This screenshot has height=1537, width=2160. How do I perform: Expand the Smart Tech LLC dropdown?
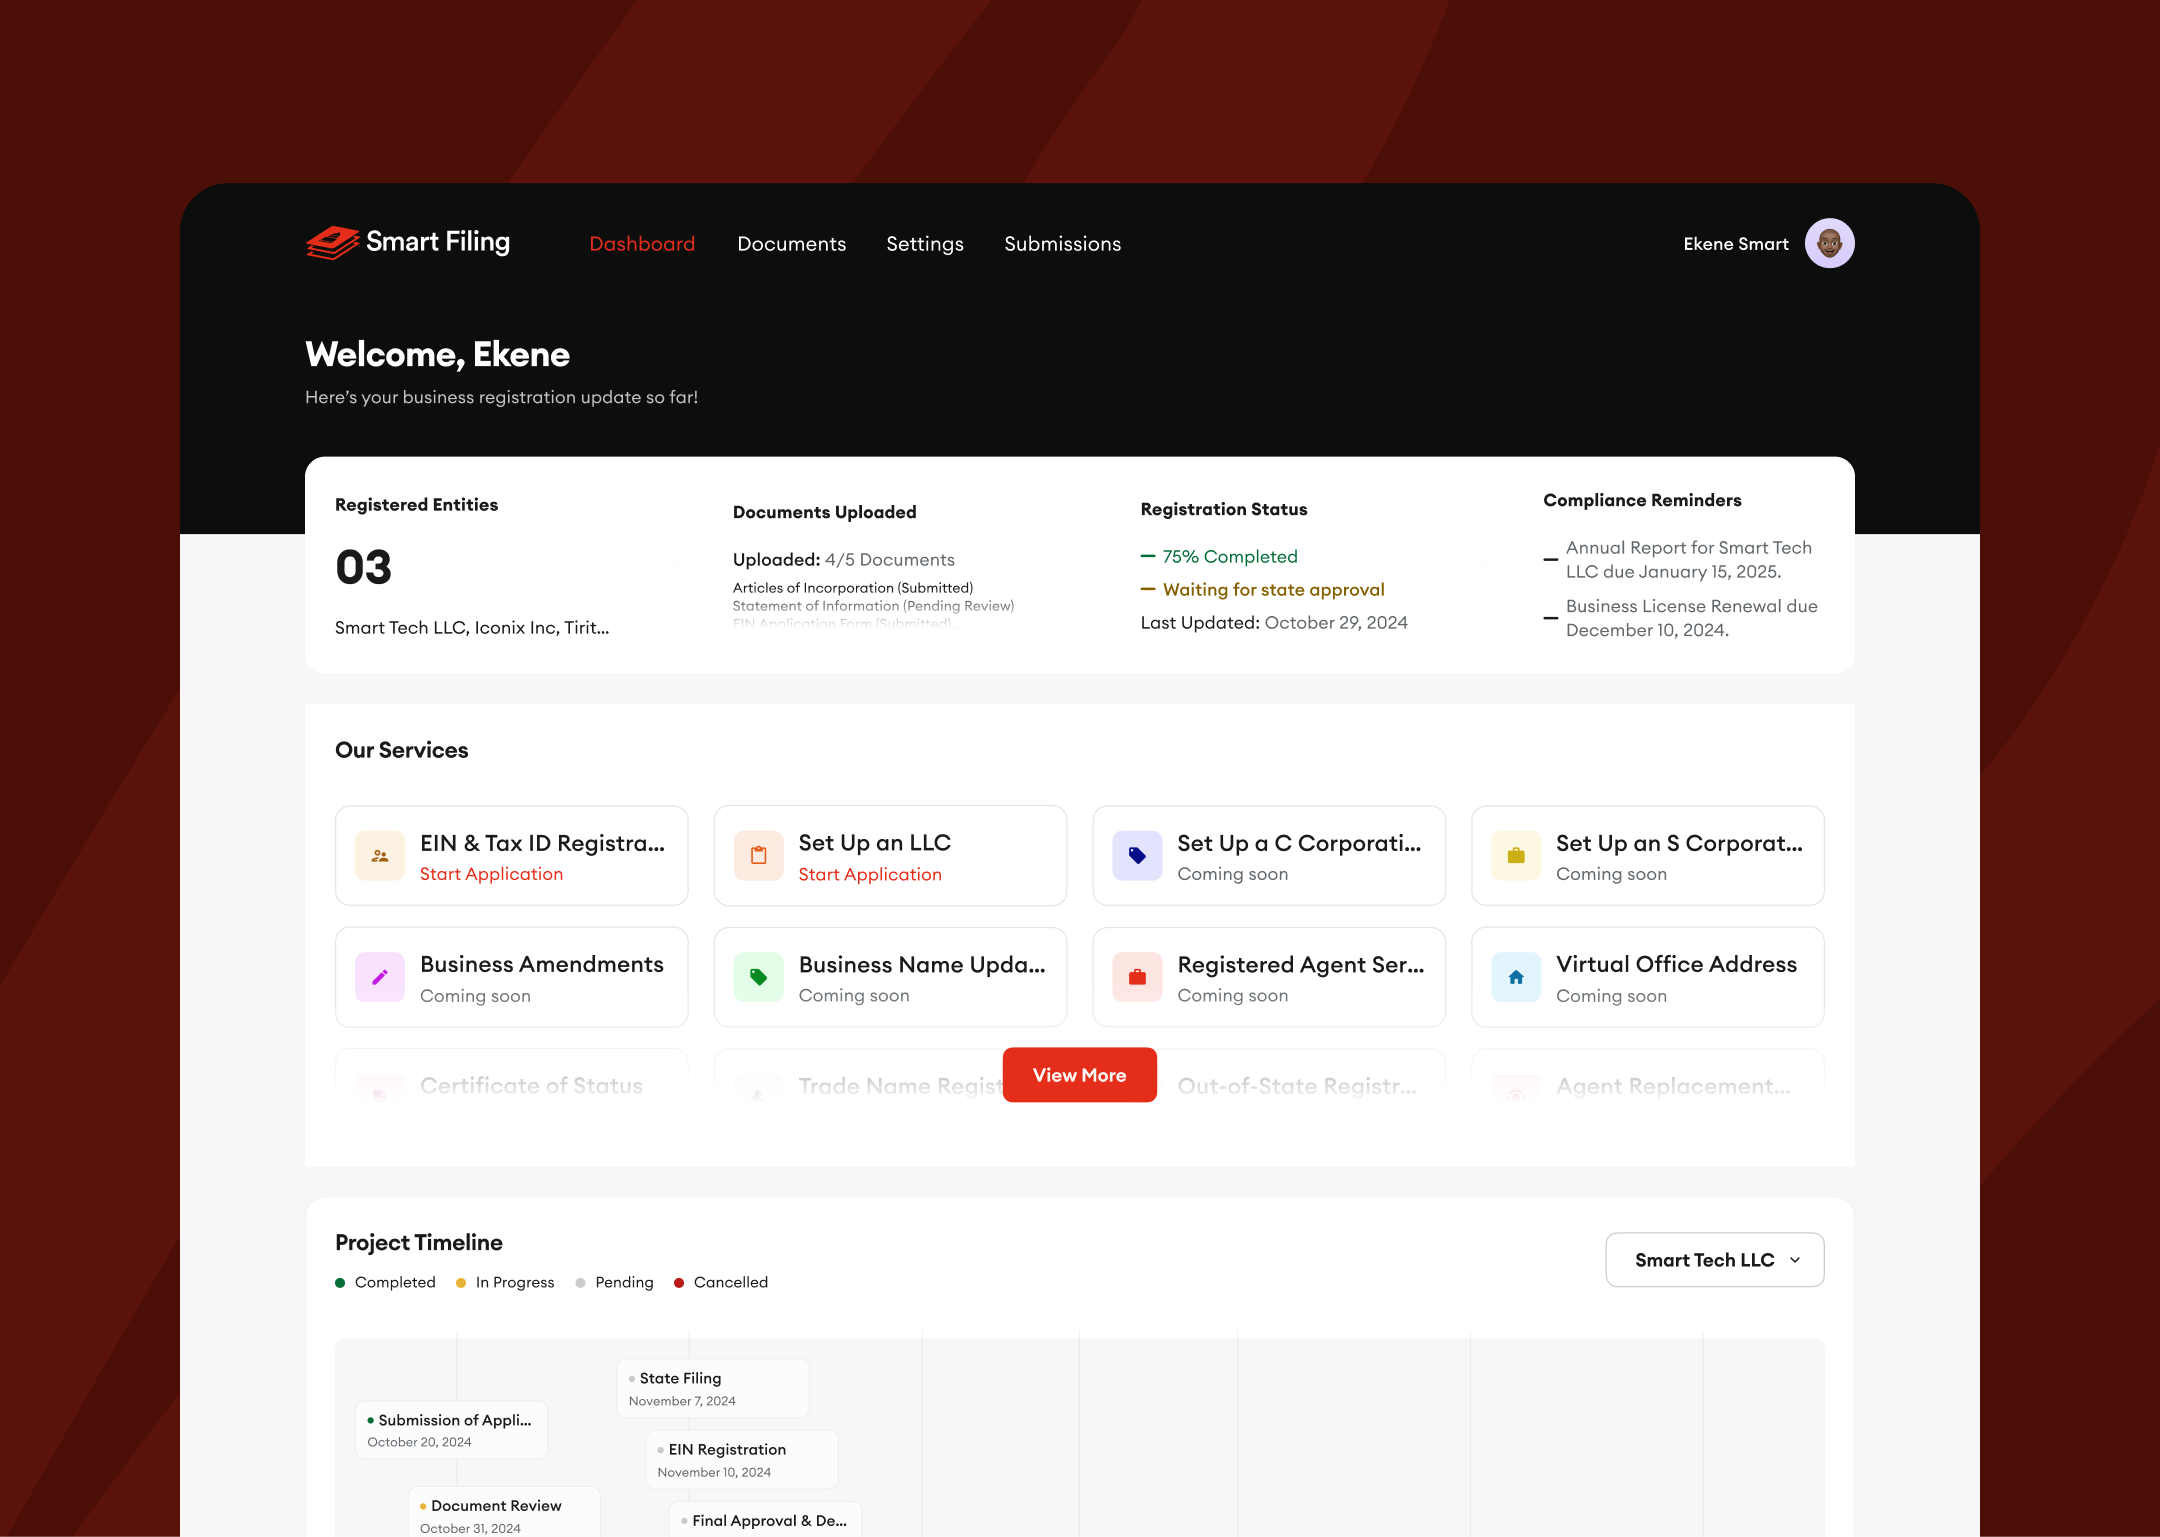click(x=1714, y=1260)
